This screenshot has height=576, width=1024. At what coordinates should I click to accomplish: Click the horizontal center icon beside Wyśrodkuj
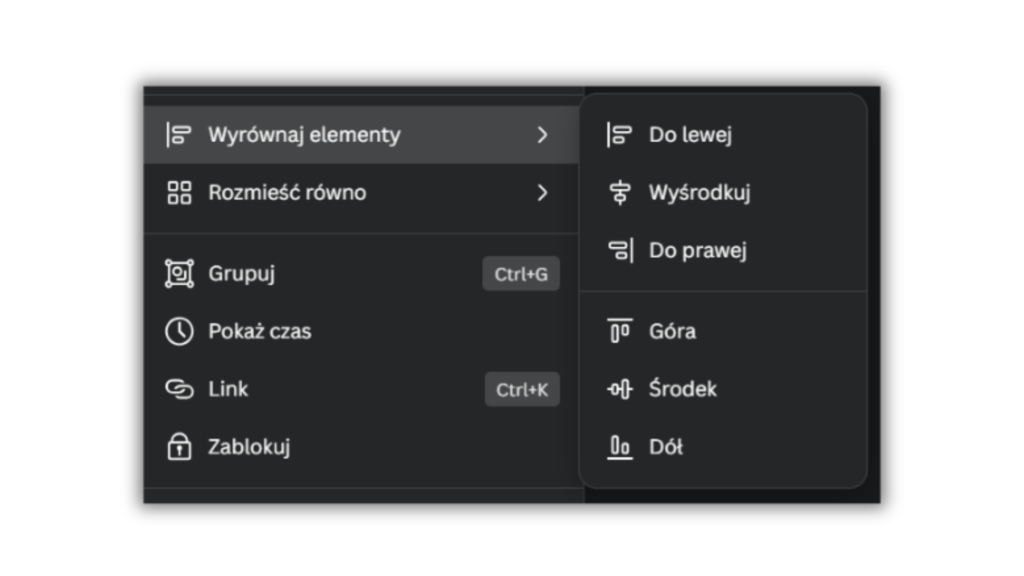[620, 193]
